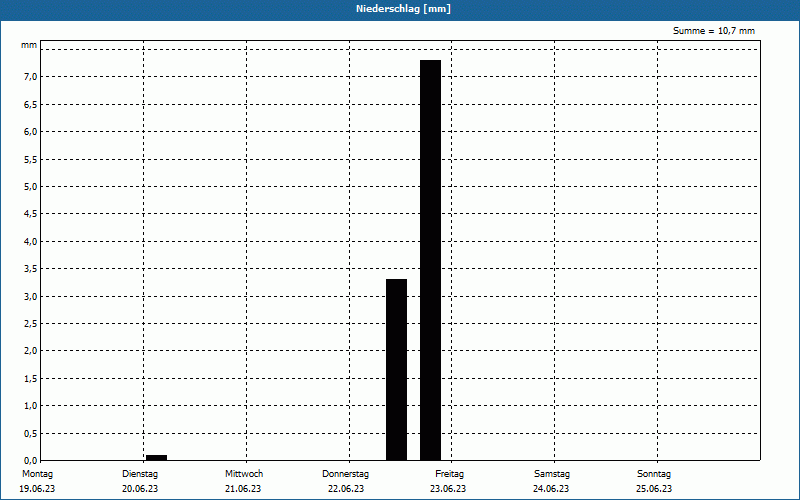Screen dimensions: 800x500
Task: Click the Niederschlag [mm] chart title
Action: coord(403,9)
